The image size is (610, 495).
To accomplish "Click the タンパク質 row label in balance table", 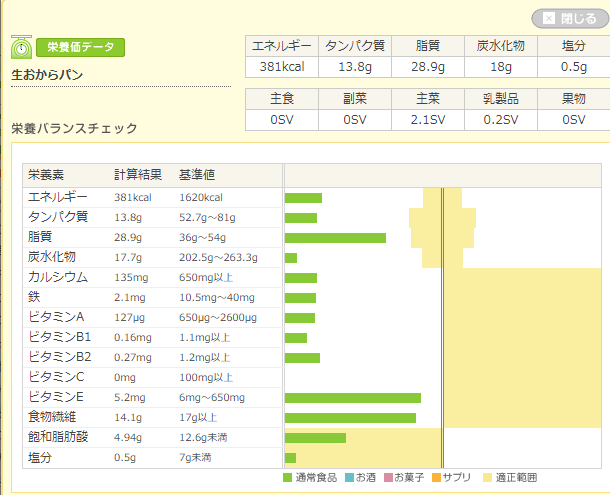I will 58,217.
